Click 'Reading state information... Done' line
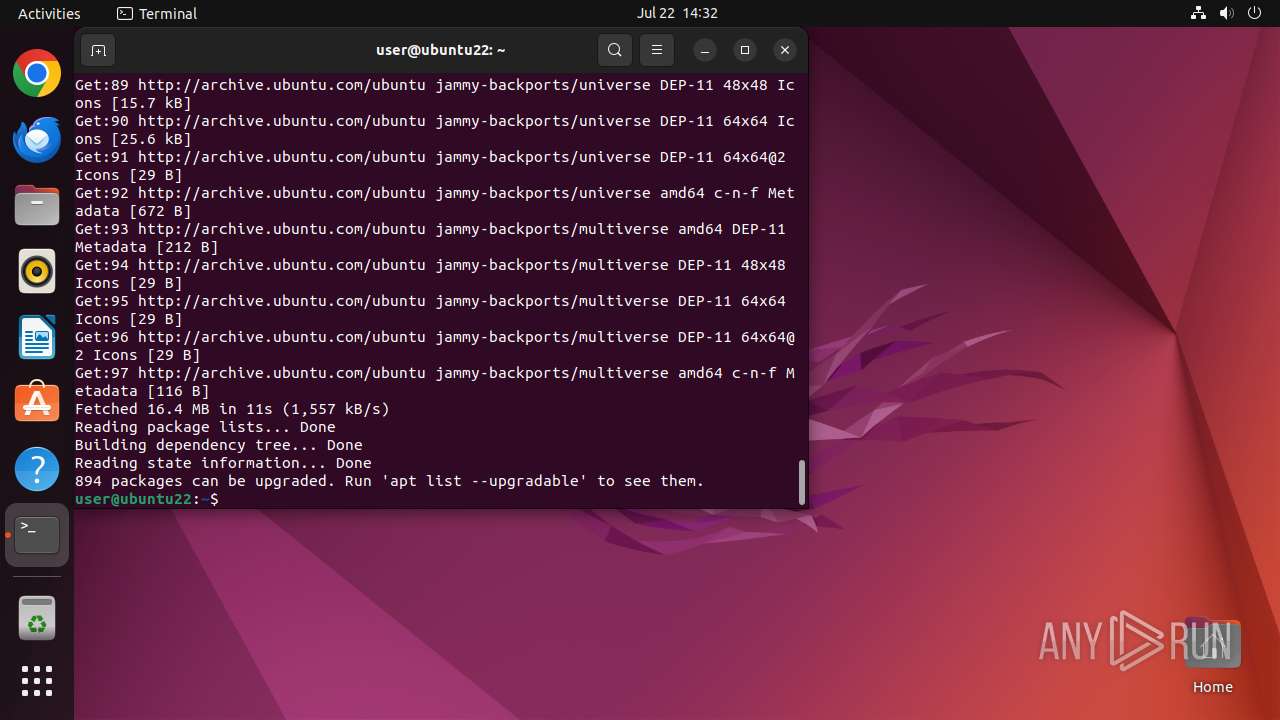 (223, 463)
